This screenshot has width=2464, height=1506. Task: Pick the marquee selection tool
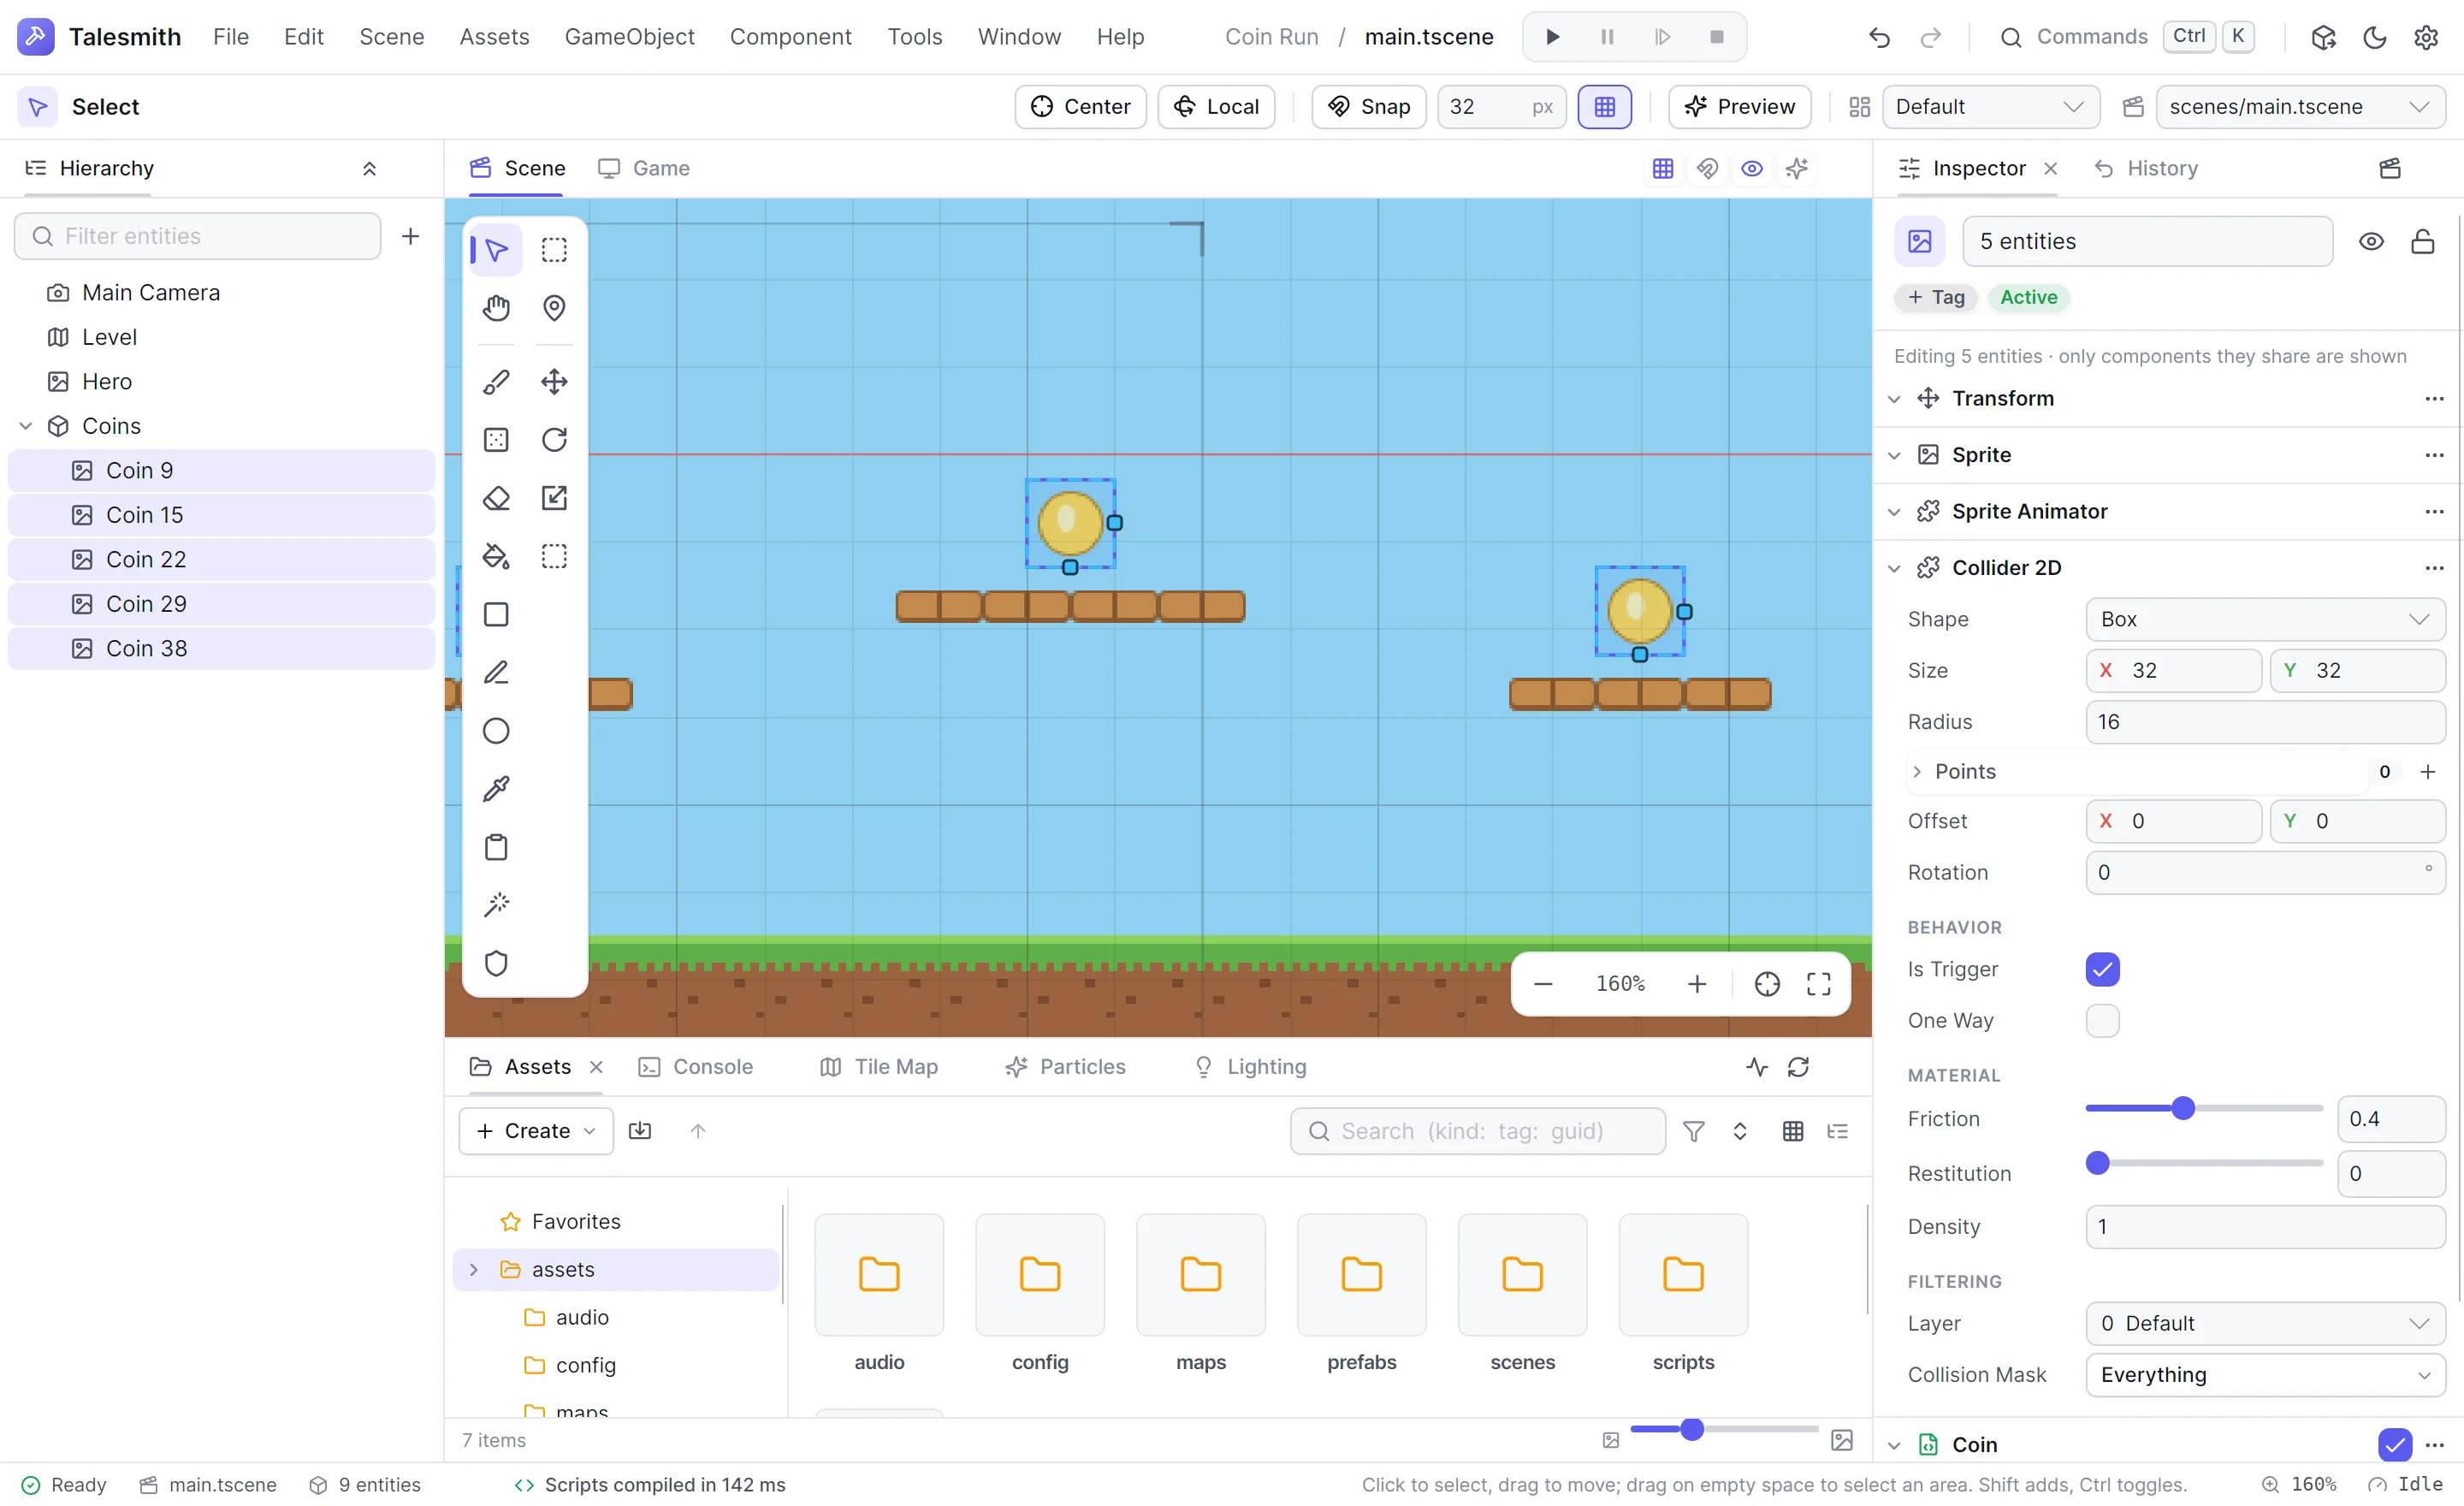click(x=554, y=249)
